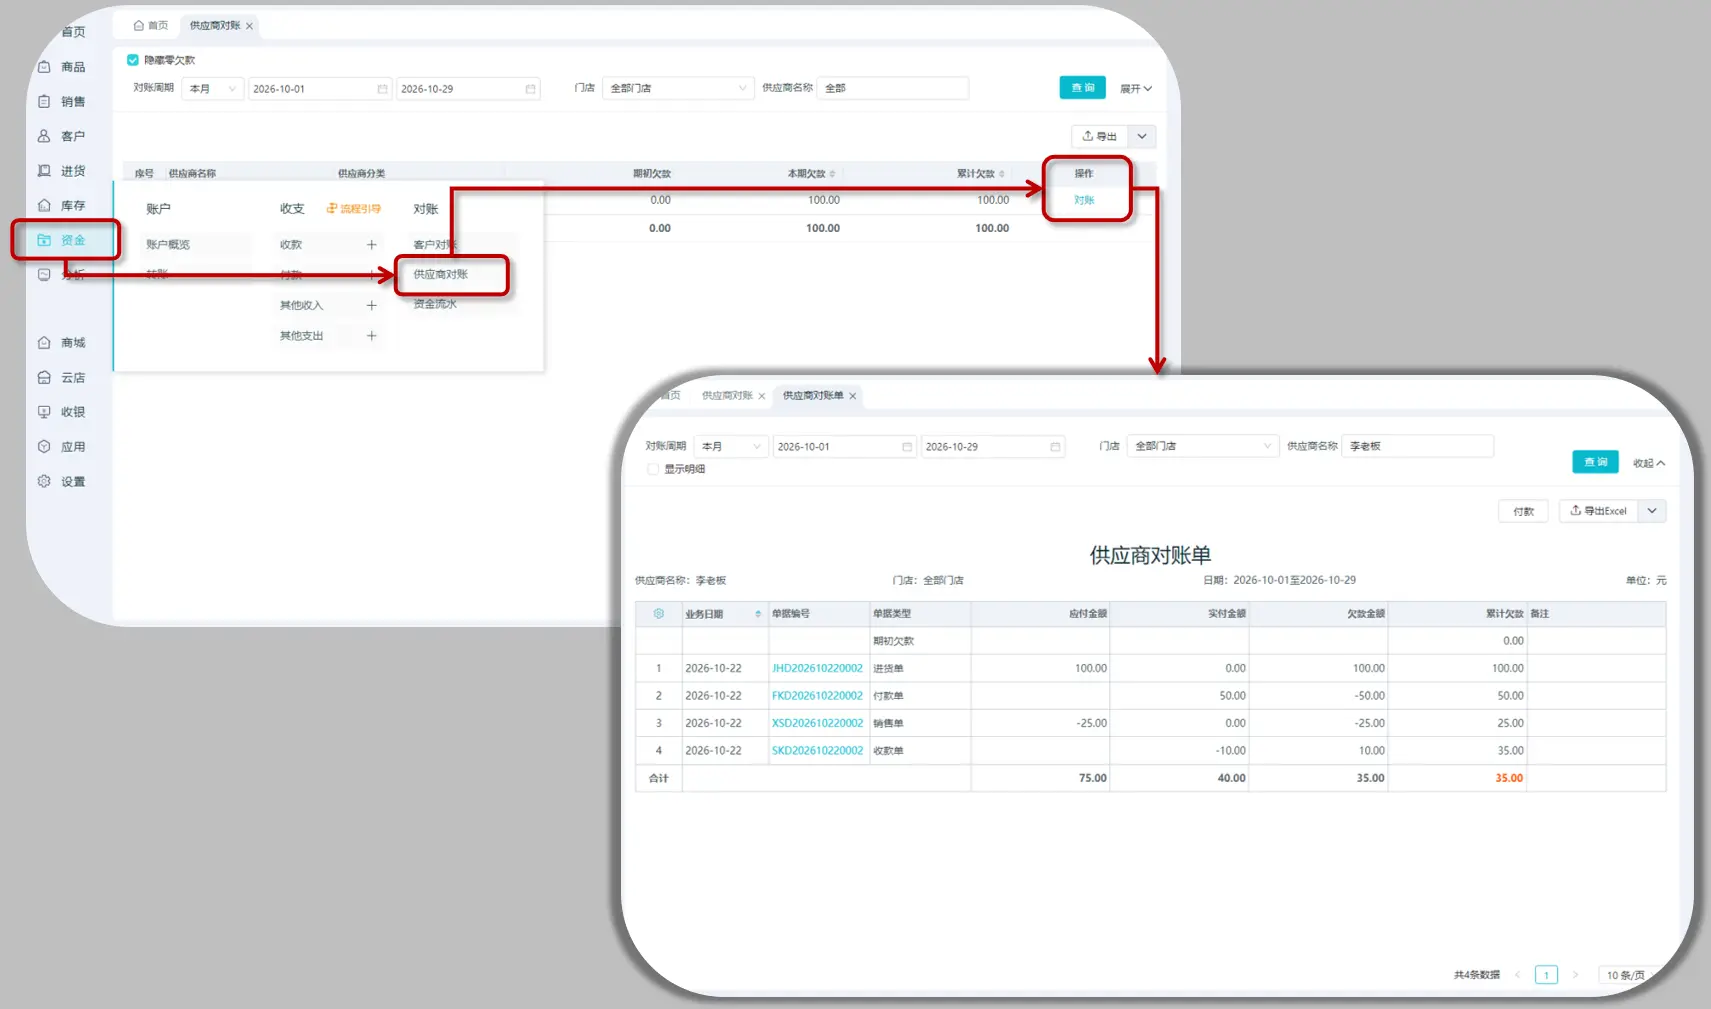Click the plus icon next to 其他支出
Image resolution: width=1711 pixels, height=1009 pixels.
pos(371,336)
